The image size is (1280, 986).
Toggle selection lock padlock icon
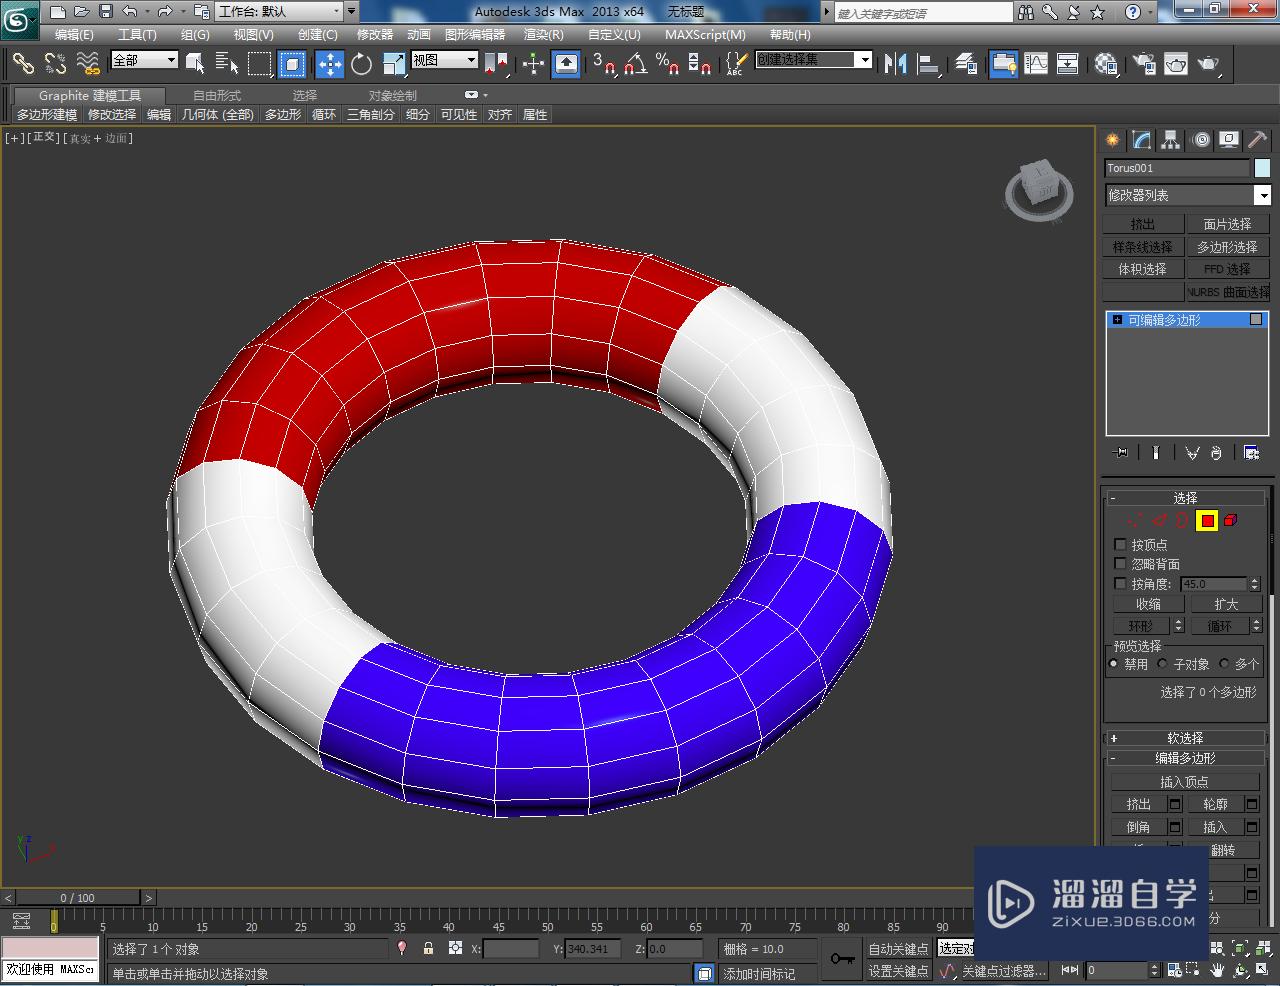(x=428, y=948)
